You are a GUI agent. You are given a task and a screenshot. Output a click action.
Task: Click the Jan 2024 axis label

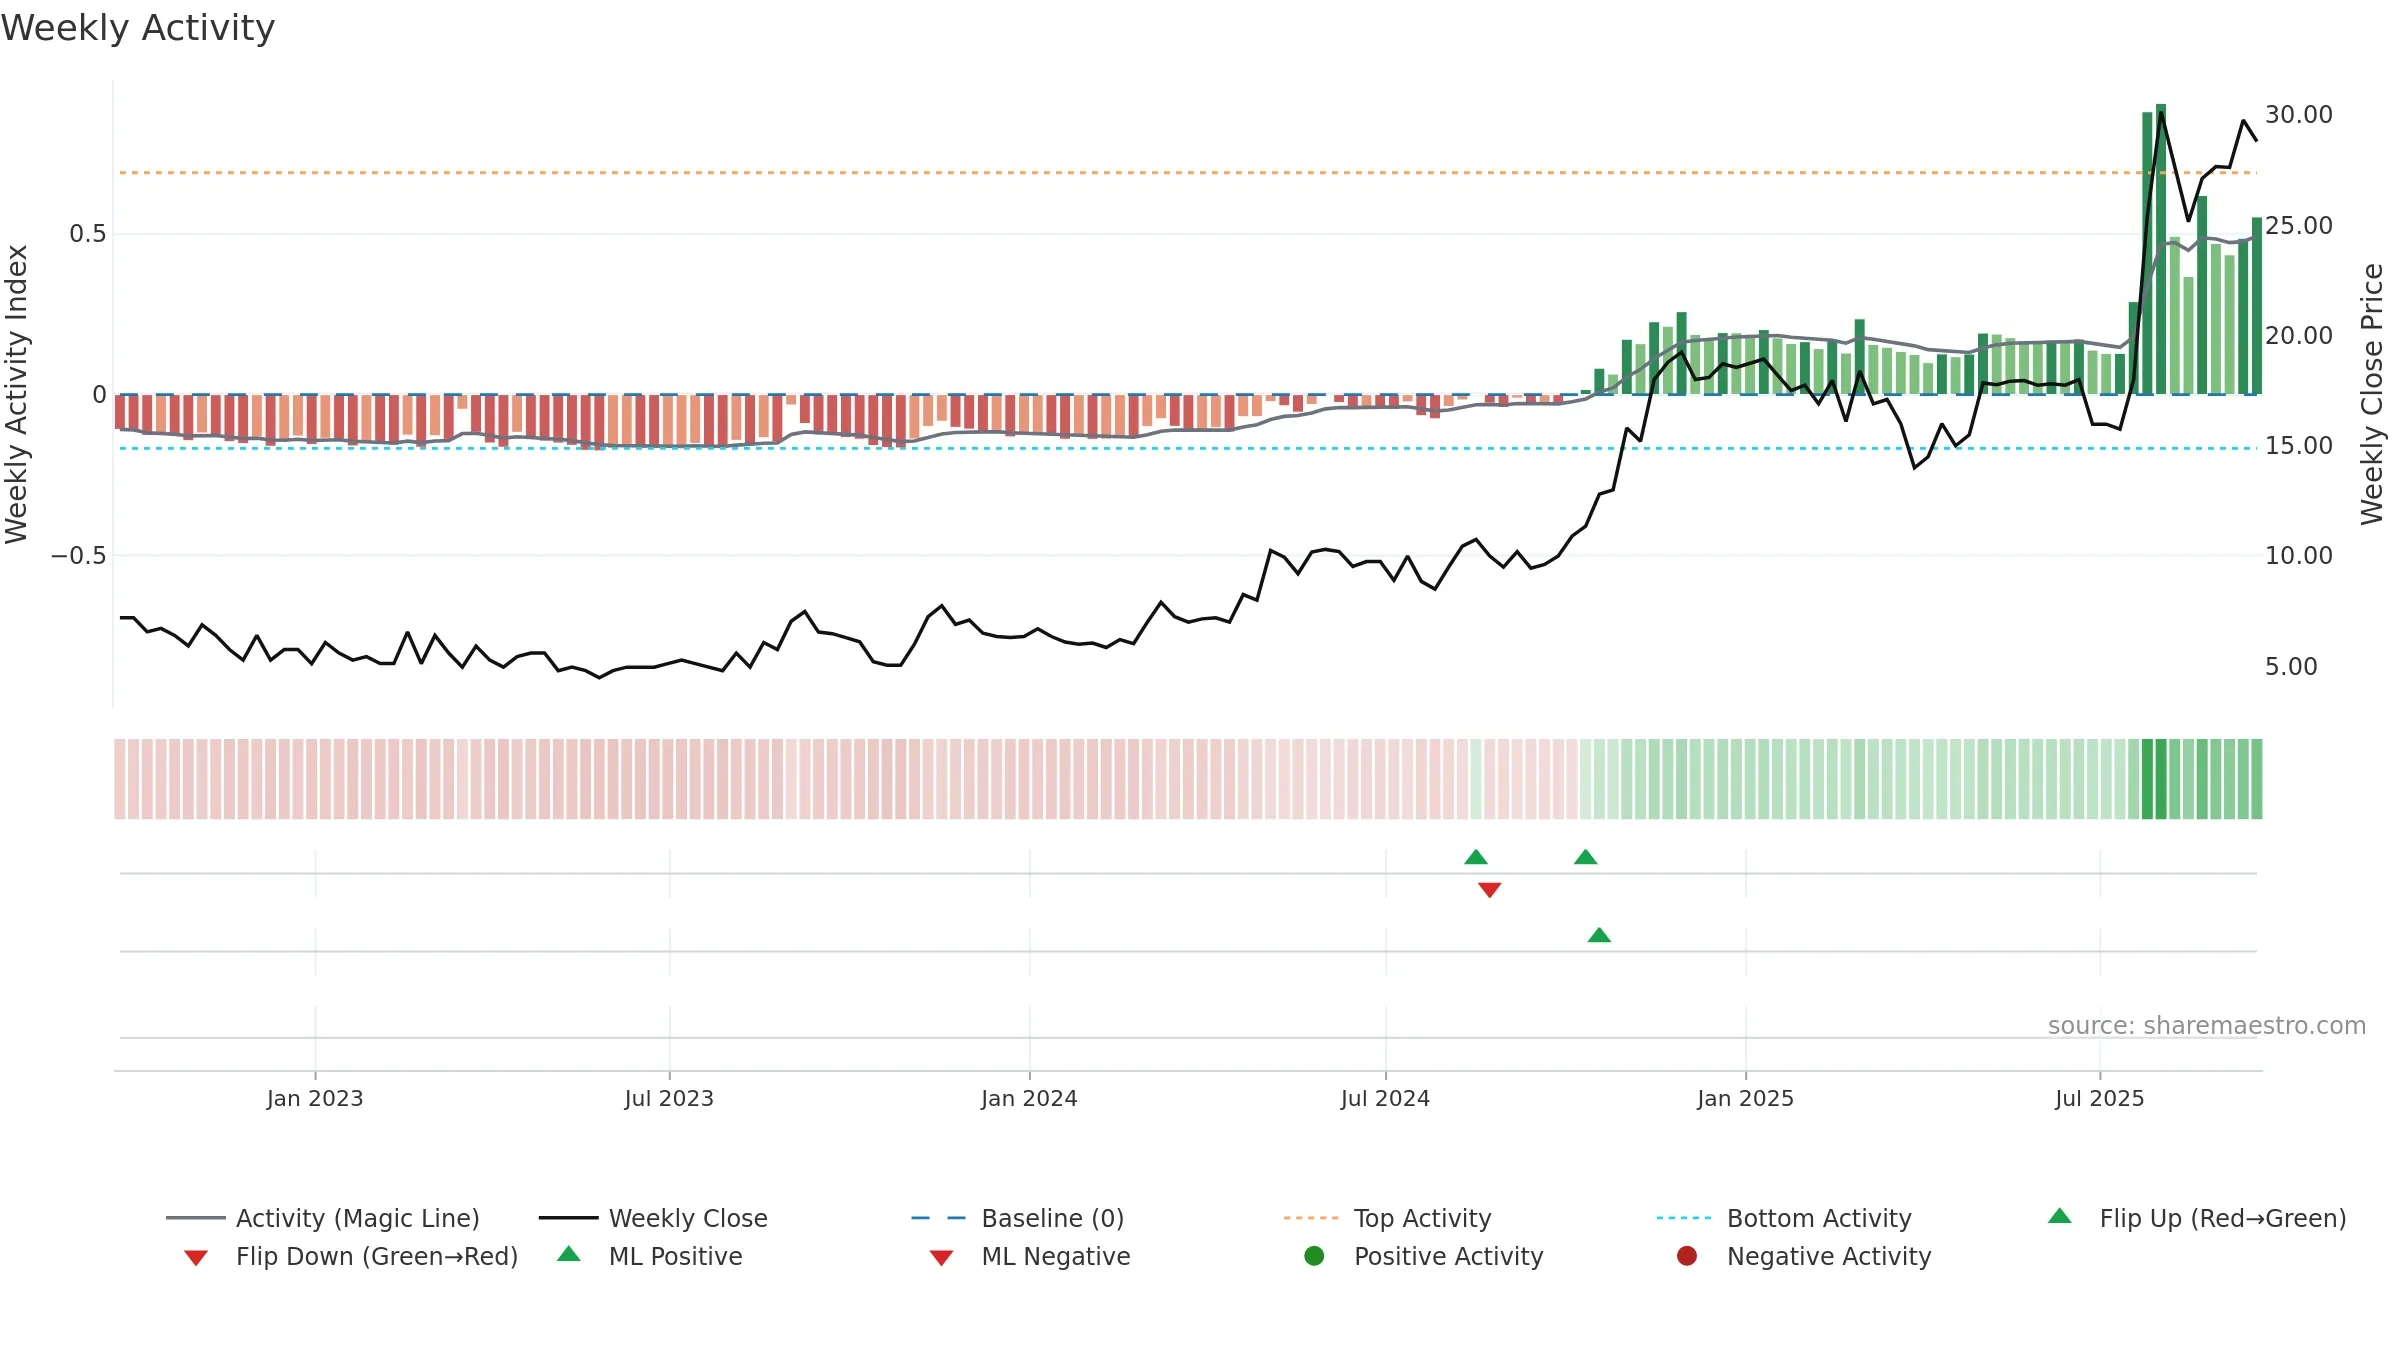(1029, 1098)
